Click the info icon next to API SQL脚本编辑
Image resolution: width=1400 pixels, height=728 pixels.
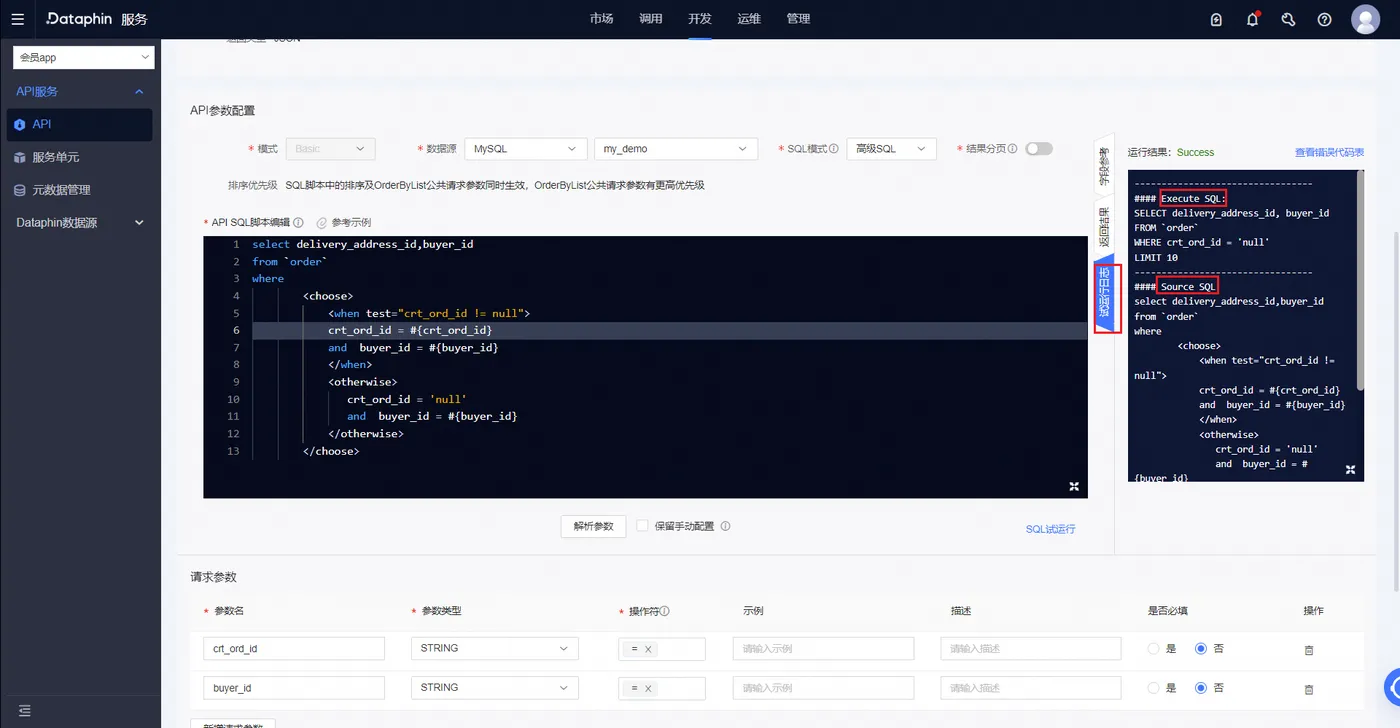click(x=298, y=222)
